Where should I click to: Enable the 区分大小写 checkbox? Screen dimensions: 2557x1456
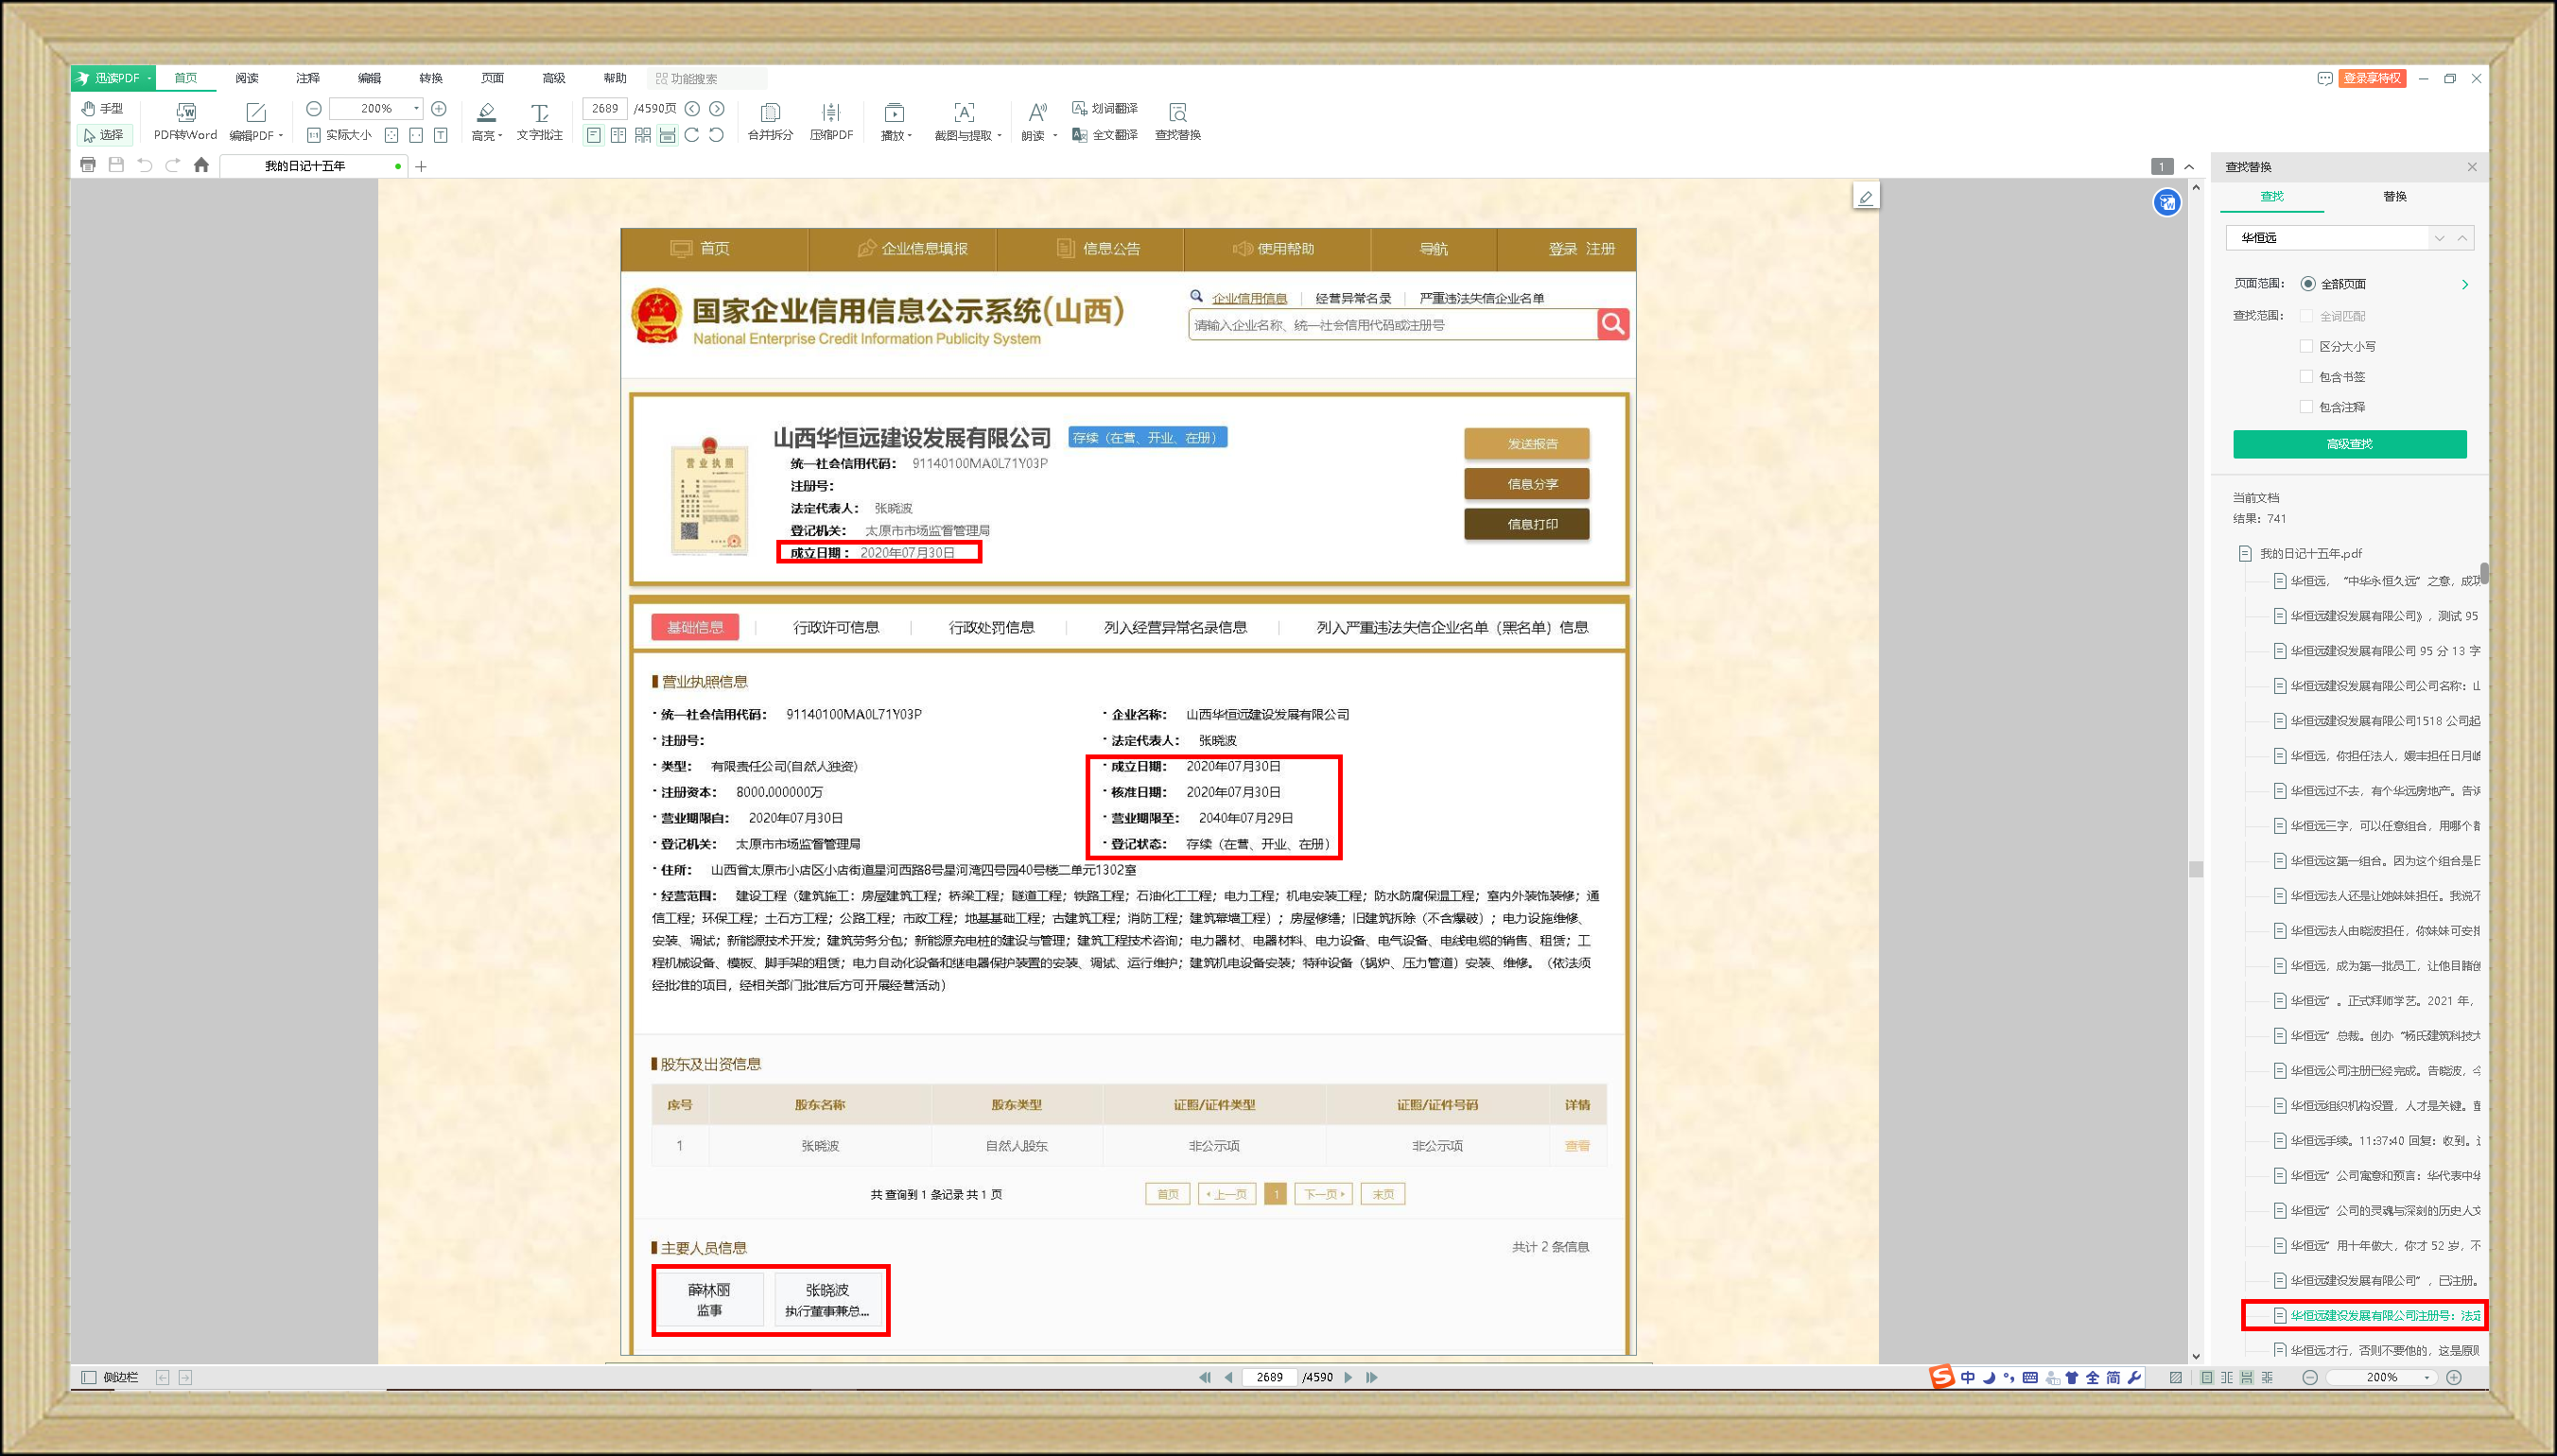click(2306, 346)
